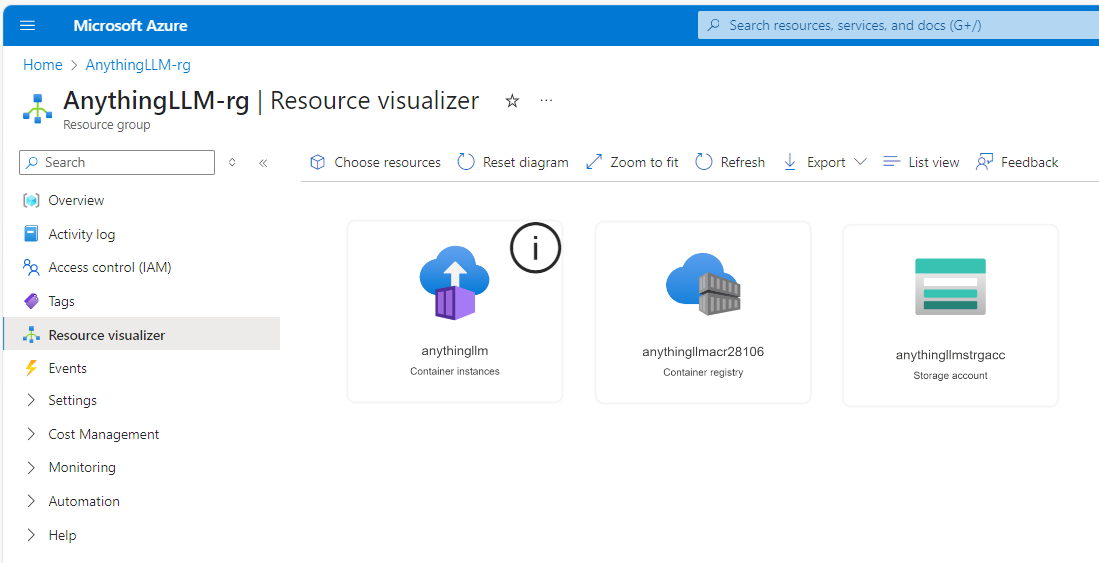The width and height of the screenshot is (1099, 563).
Task: Click the anythingllm resource name
Action: [x=455, y=351]
